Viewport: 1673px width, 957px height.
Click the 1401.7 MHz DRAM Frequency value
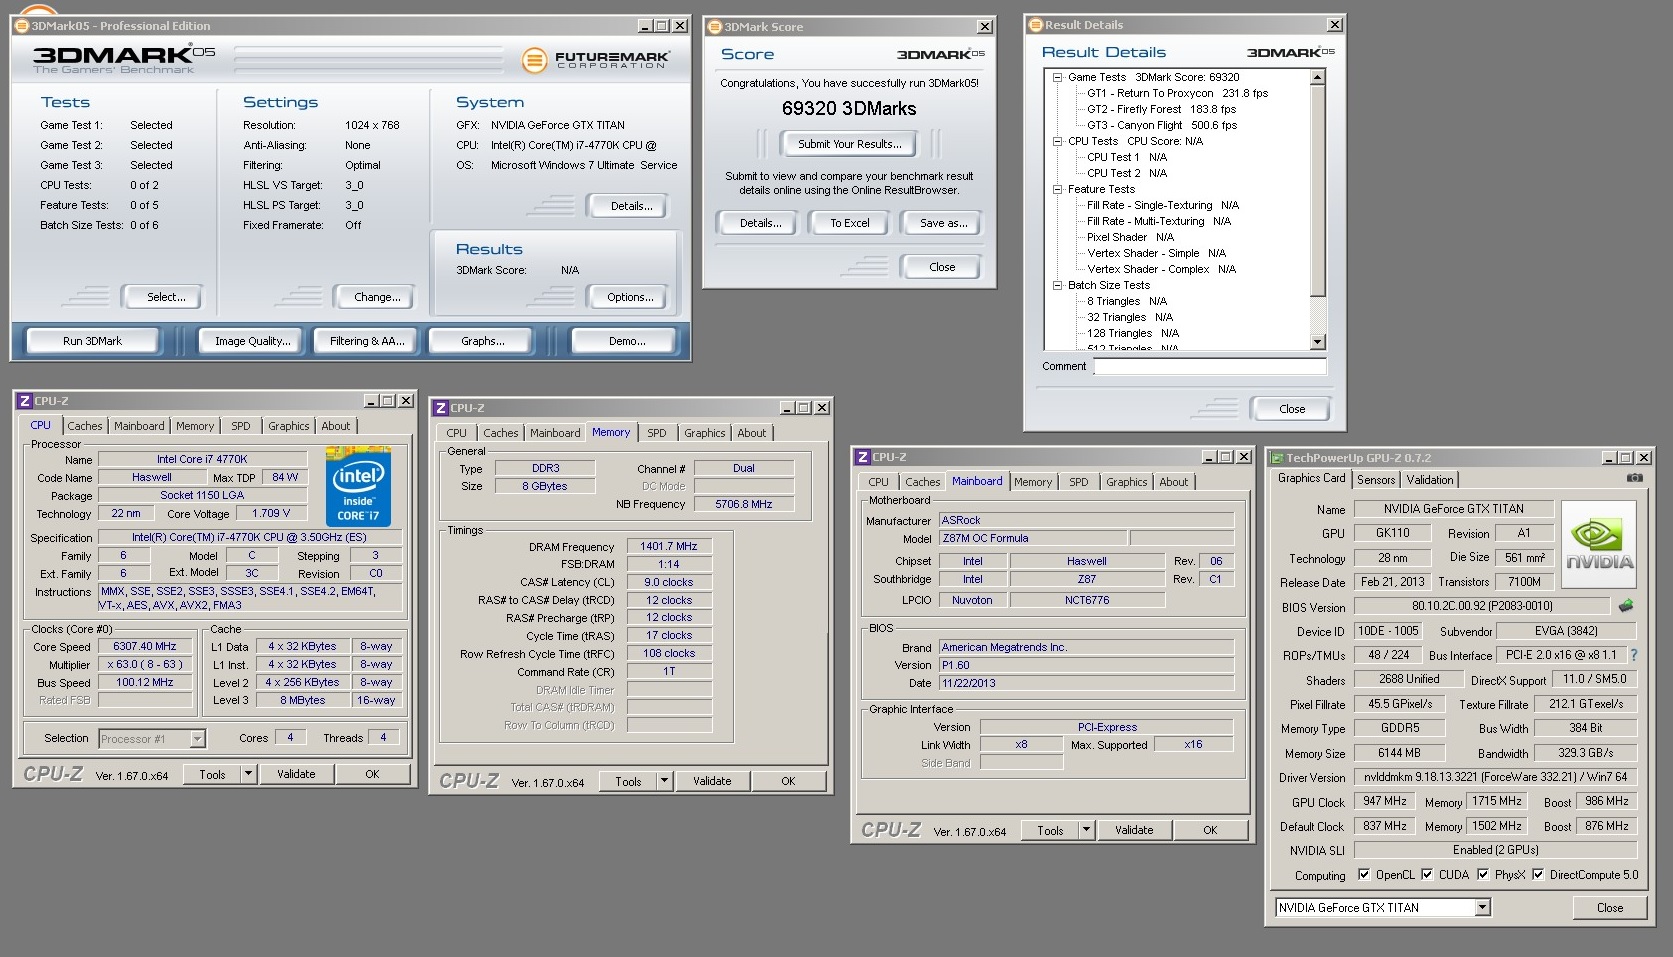(669, 546)
